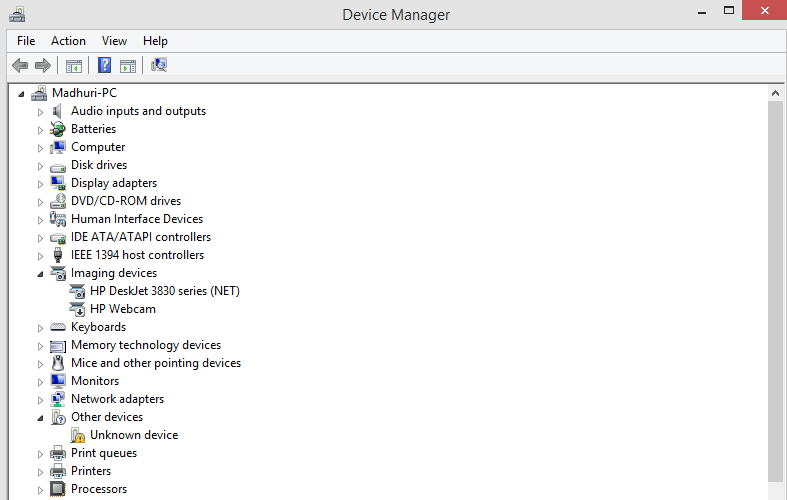Collapse the Madhuri-PC root node
787x500 pixels.
tap(21, 94)
